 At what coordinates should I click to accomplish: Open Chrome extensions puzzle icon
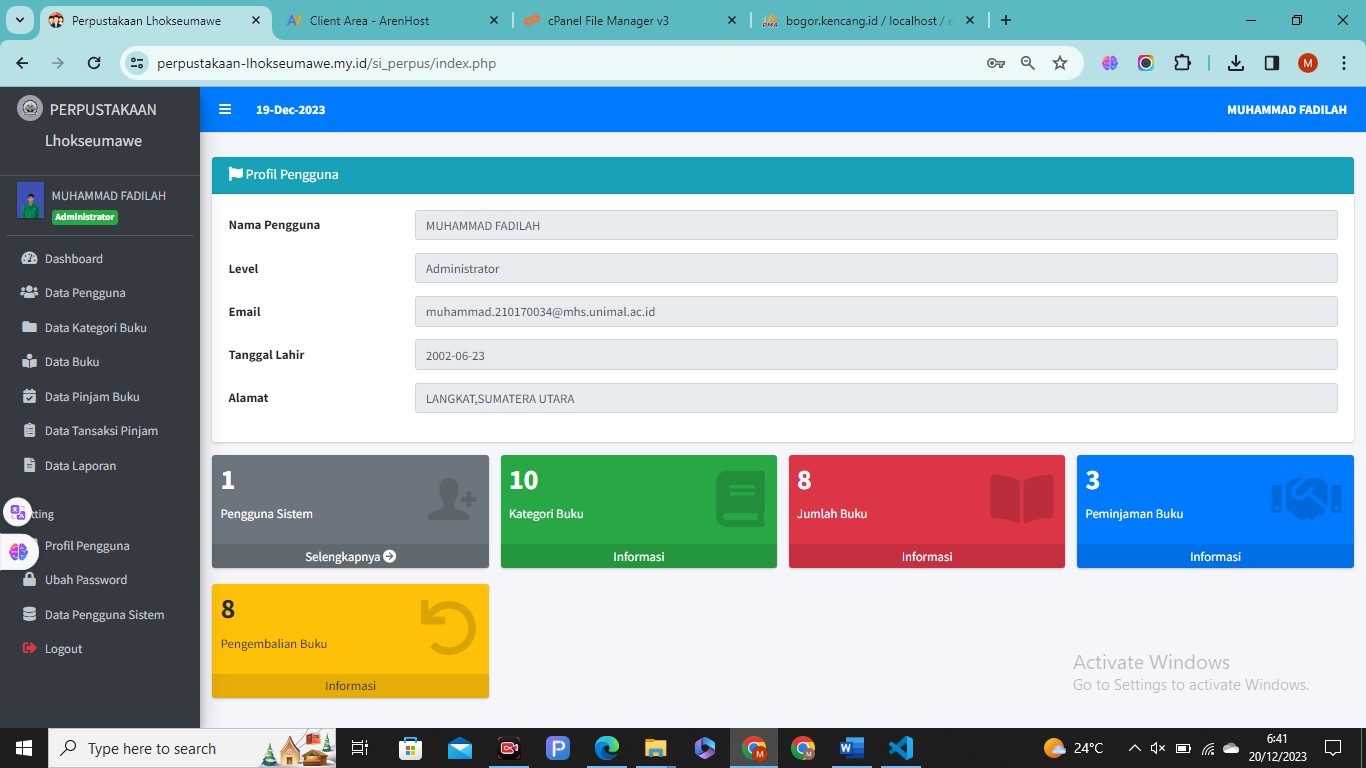(1182, 63)
